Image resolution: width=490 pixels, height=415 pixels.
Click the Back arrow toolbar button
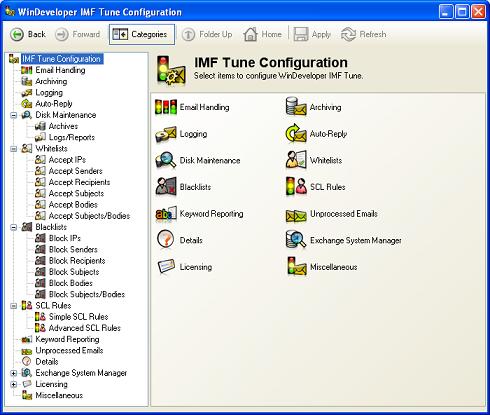click(x=27, y=34)
